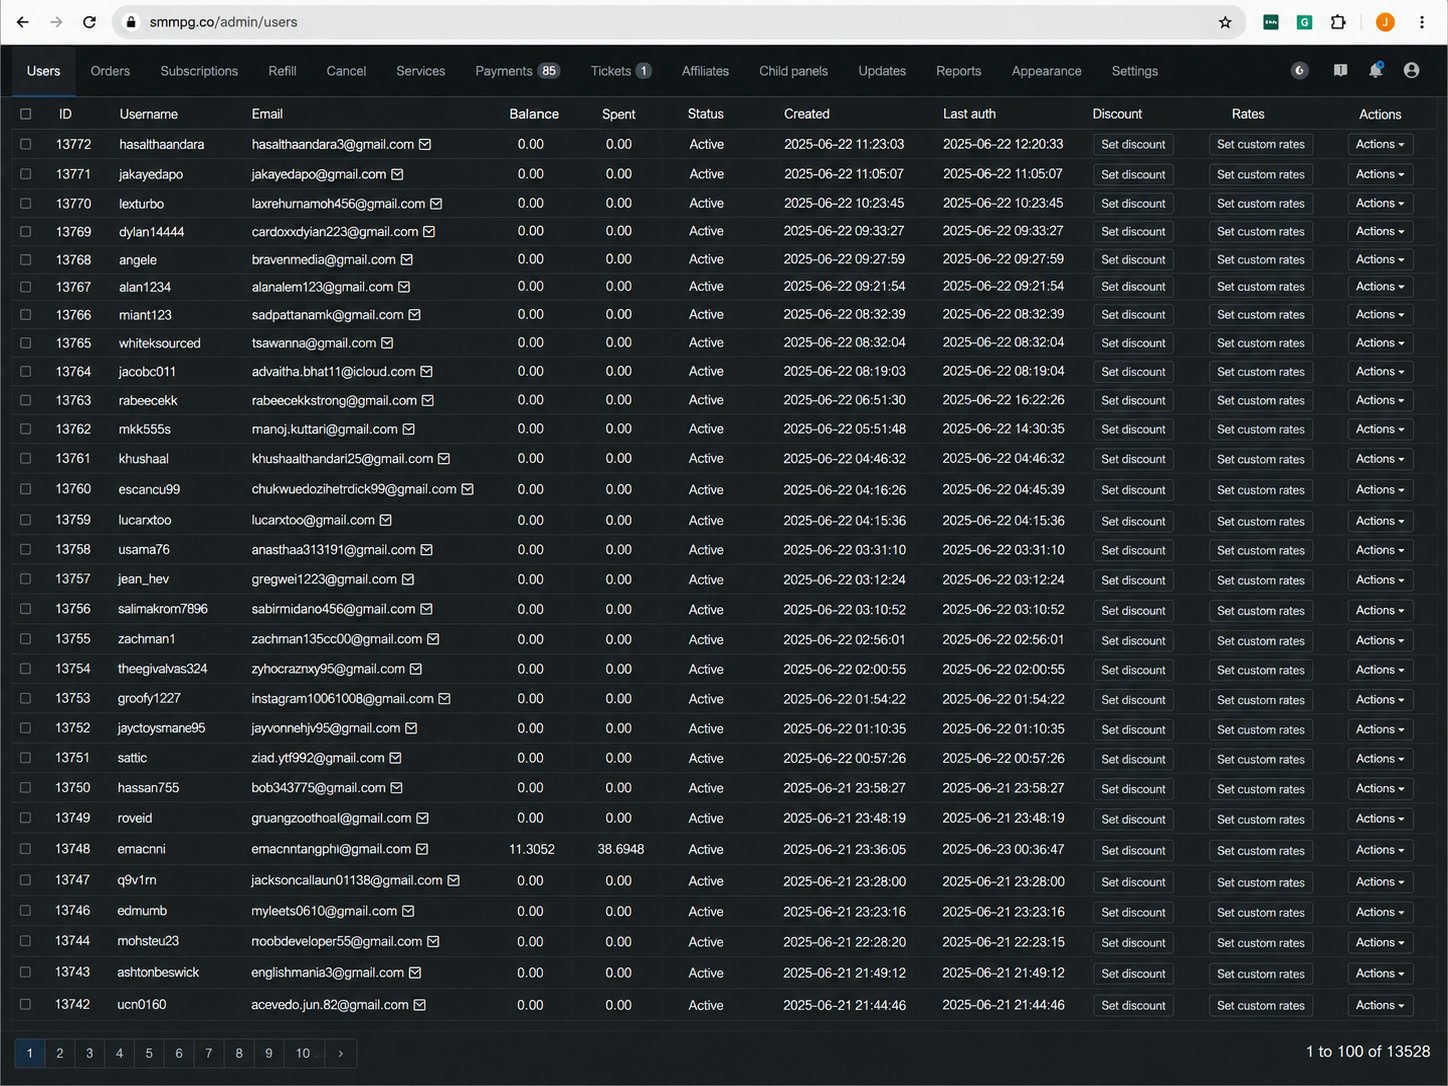The width and height of the screenshot is (1448, 1086).
Task: Expand Actions for user usama76
Action: (1380, 550)
